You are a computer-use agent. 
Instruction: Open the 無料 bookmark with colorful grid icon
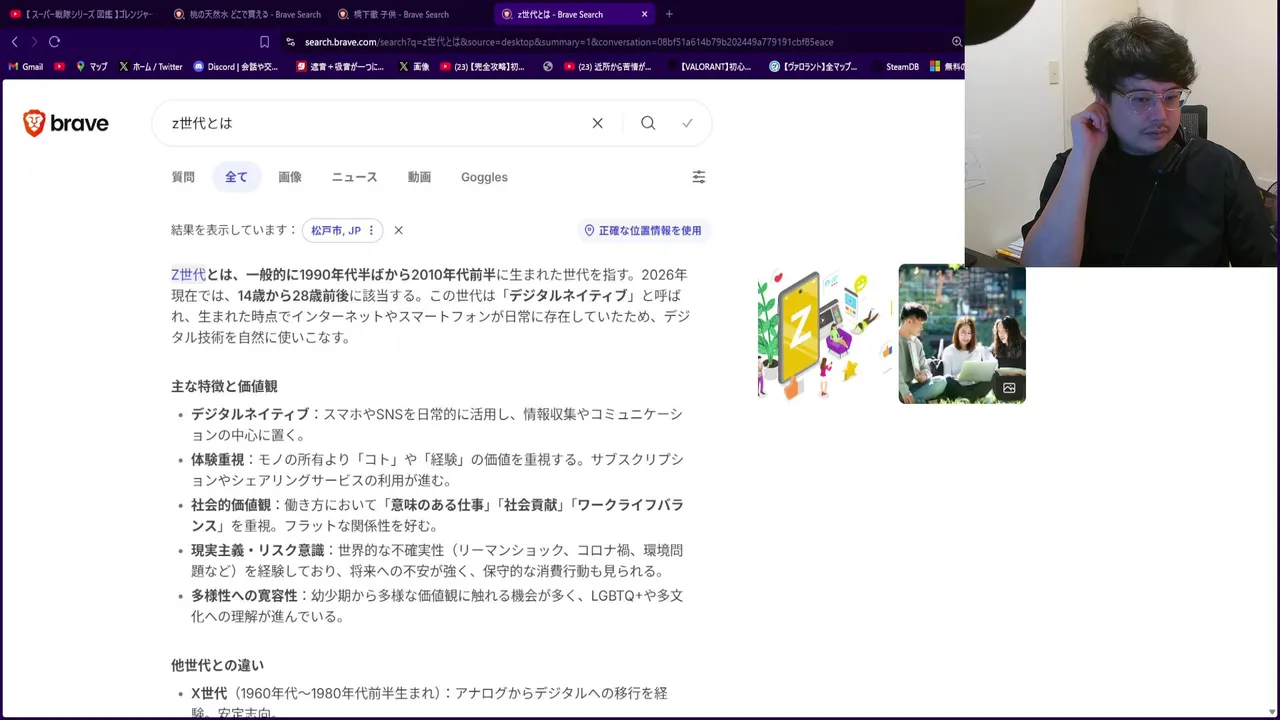(947, 67)
